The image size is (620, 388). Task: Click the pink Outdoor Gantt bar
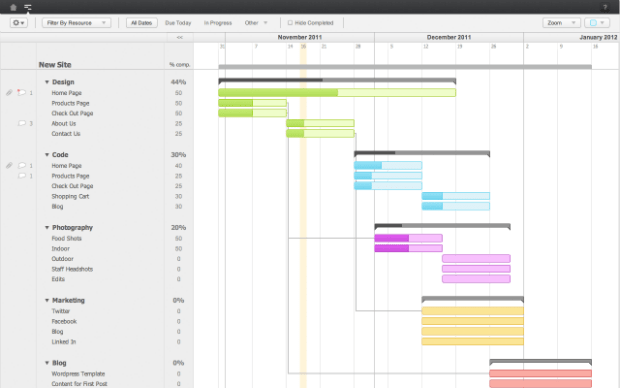(x=476, y=259)
